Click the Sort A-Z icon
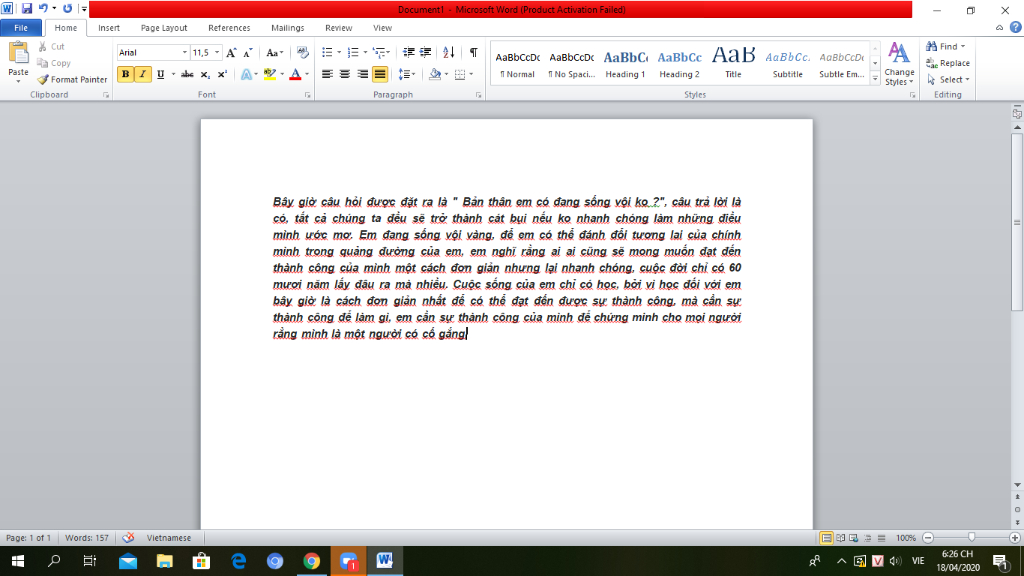Image resolution: width=1024 pixels, height=576 pixels. click(x=448, y=52)
